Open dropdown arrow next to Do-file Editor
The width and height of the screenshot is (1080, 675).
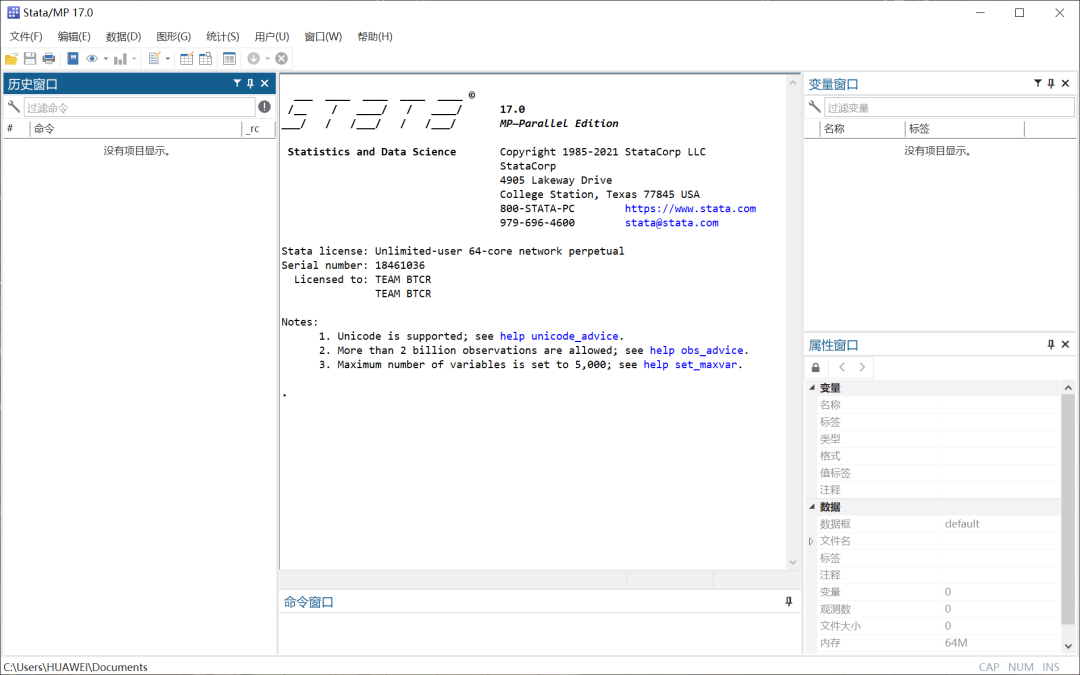point(167,59)
